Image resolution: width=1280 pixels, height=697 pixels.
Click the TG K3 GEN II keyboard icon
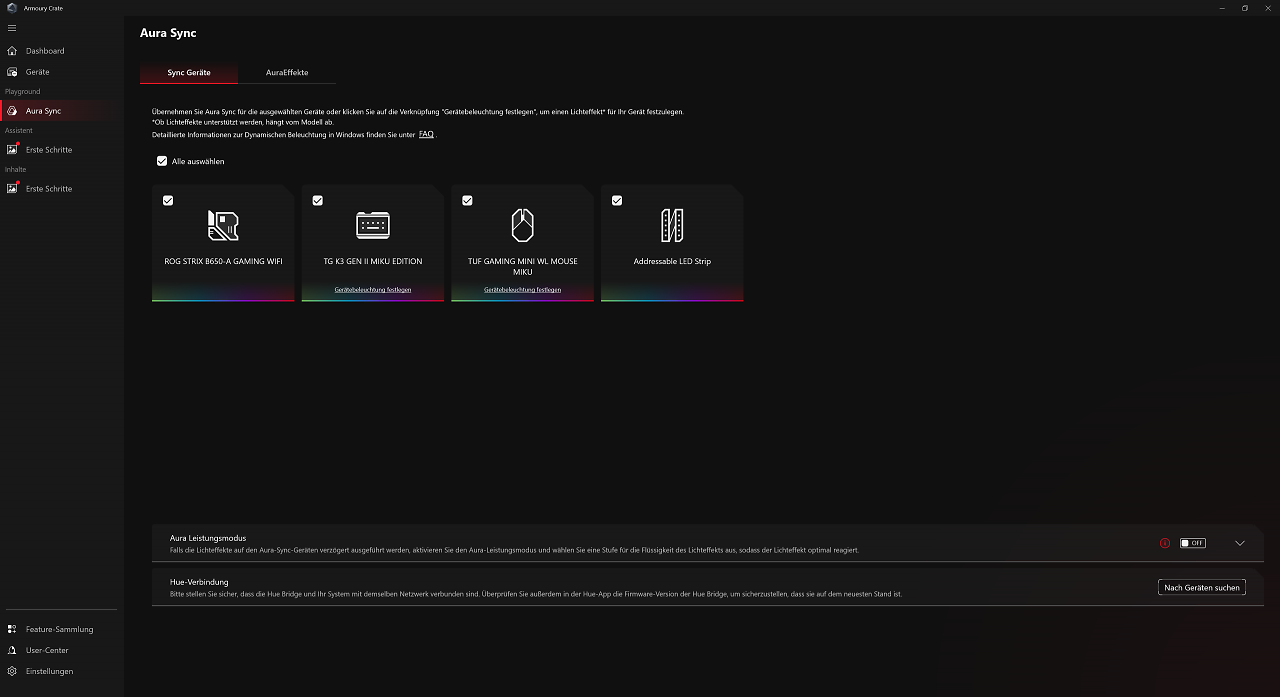click(373, 225)
